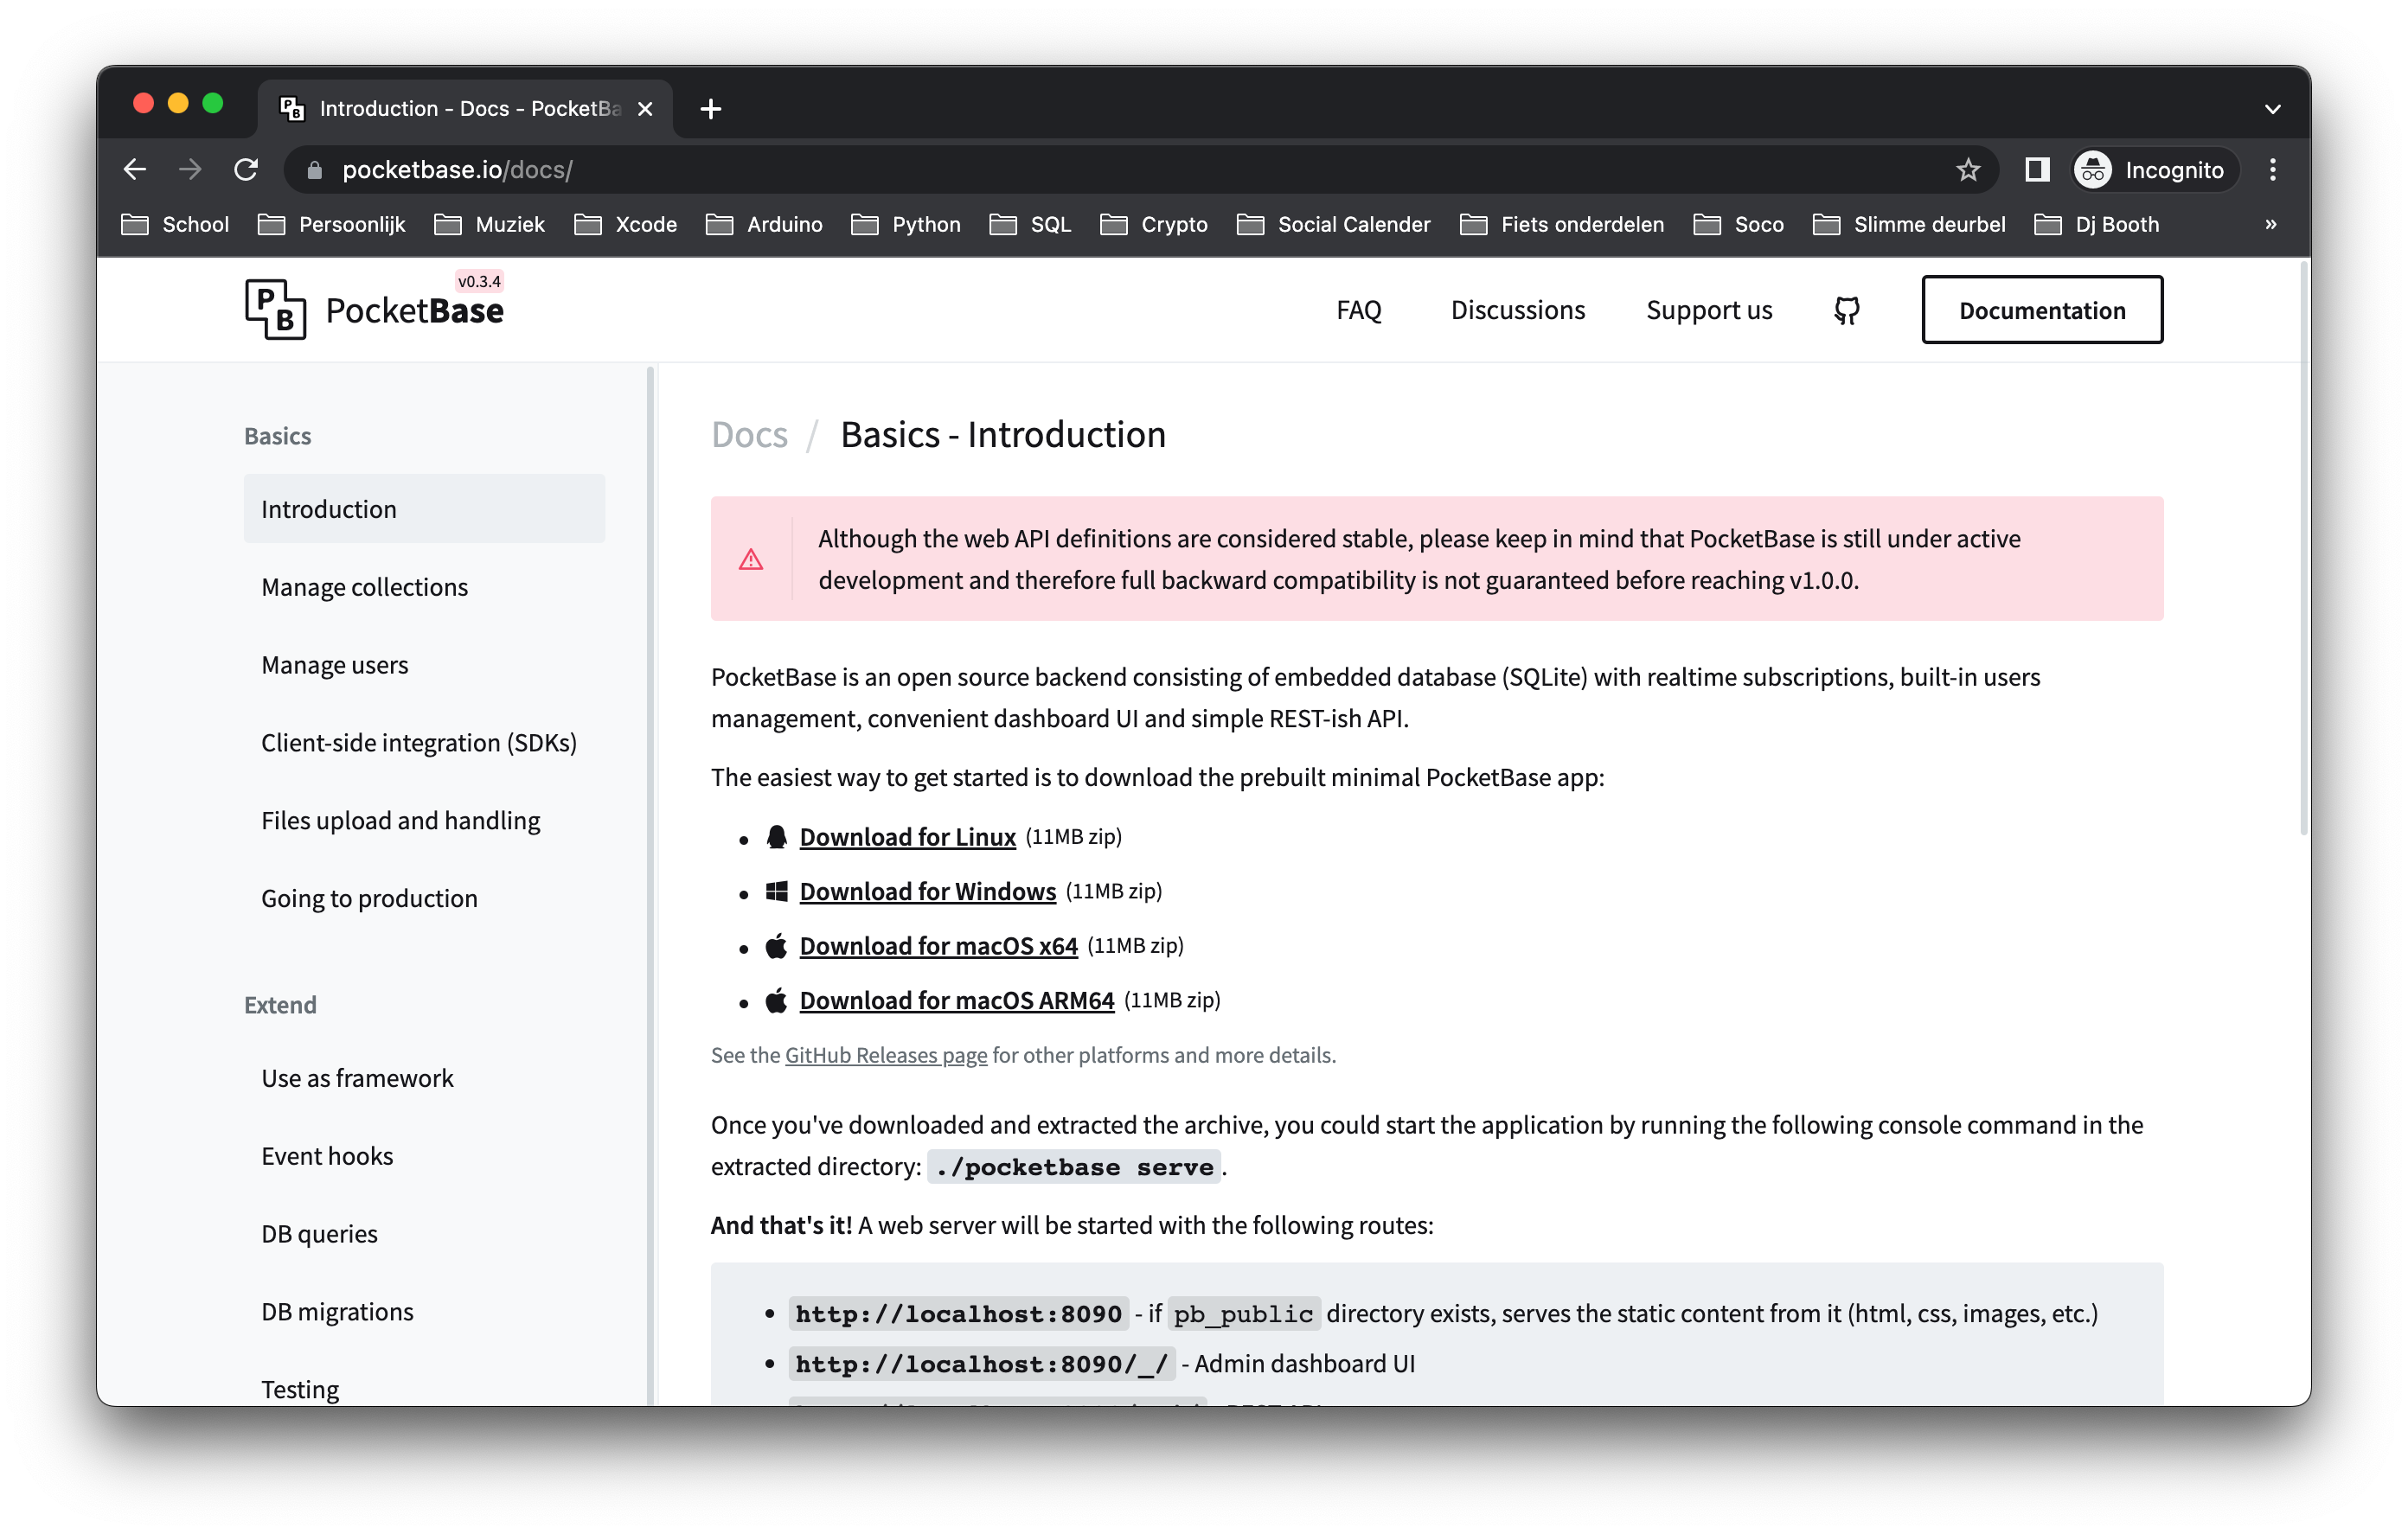
Task: Select the Introduction - Docs browser tab
Action: pos(465,108)
